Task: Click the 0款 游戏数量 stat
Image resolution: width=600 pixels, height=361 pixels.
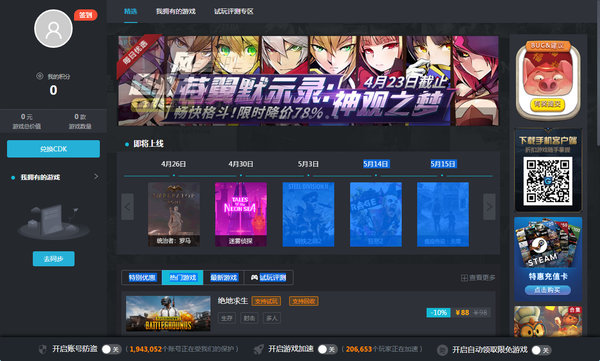Action: click(x=80, y=121)
